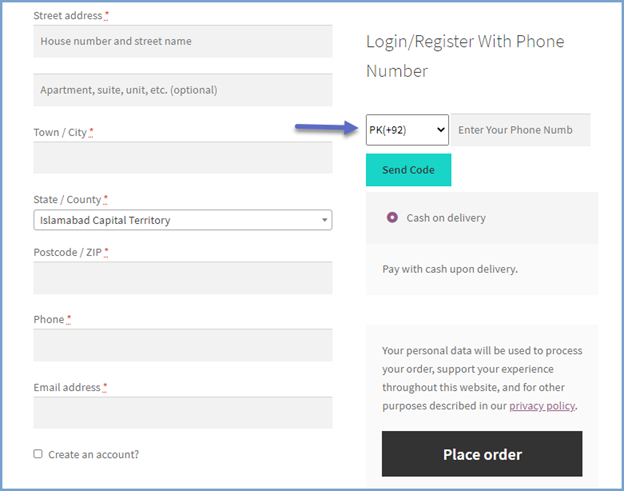
Task: Click the Email address label text
Action: click(67, 387)
